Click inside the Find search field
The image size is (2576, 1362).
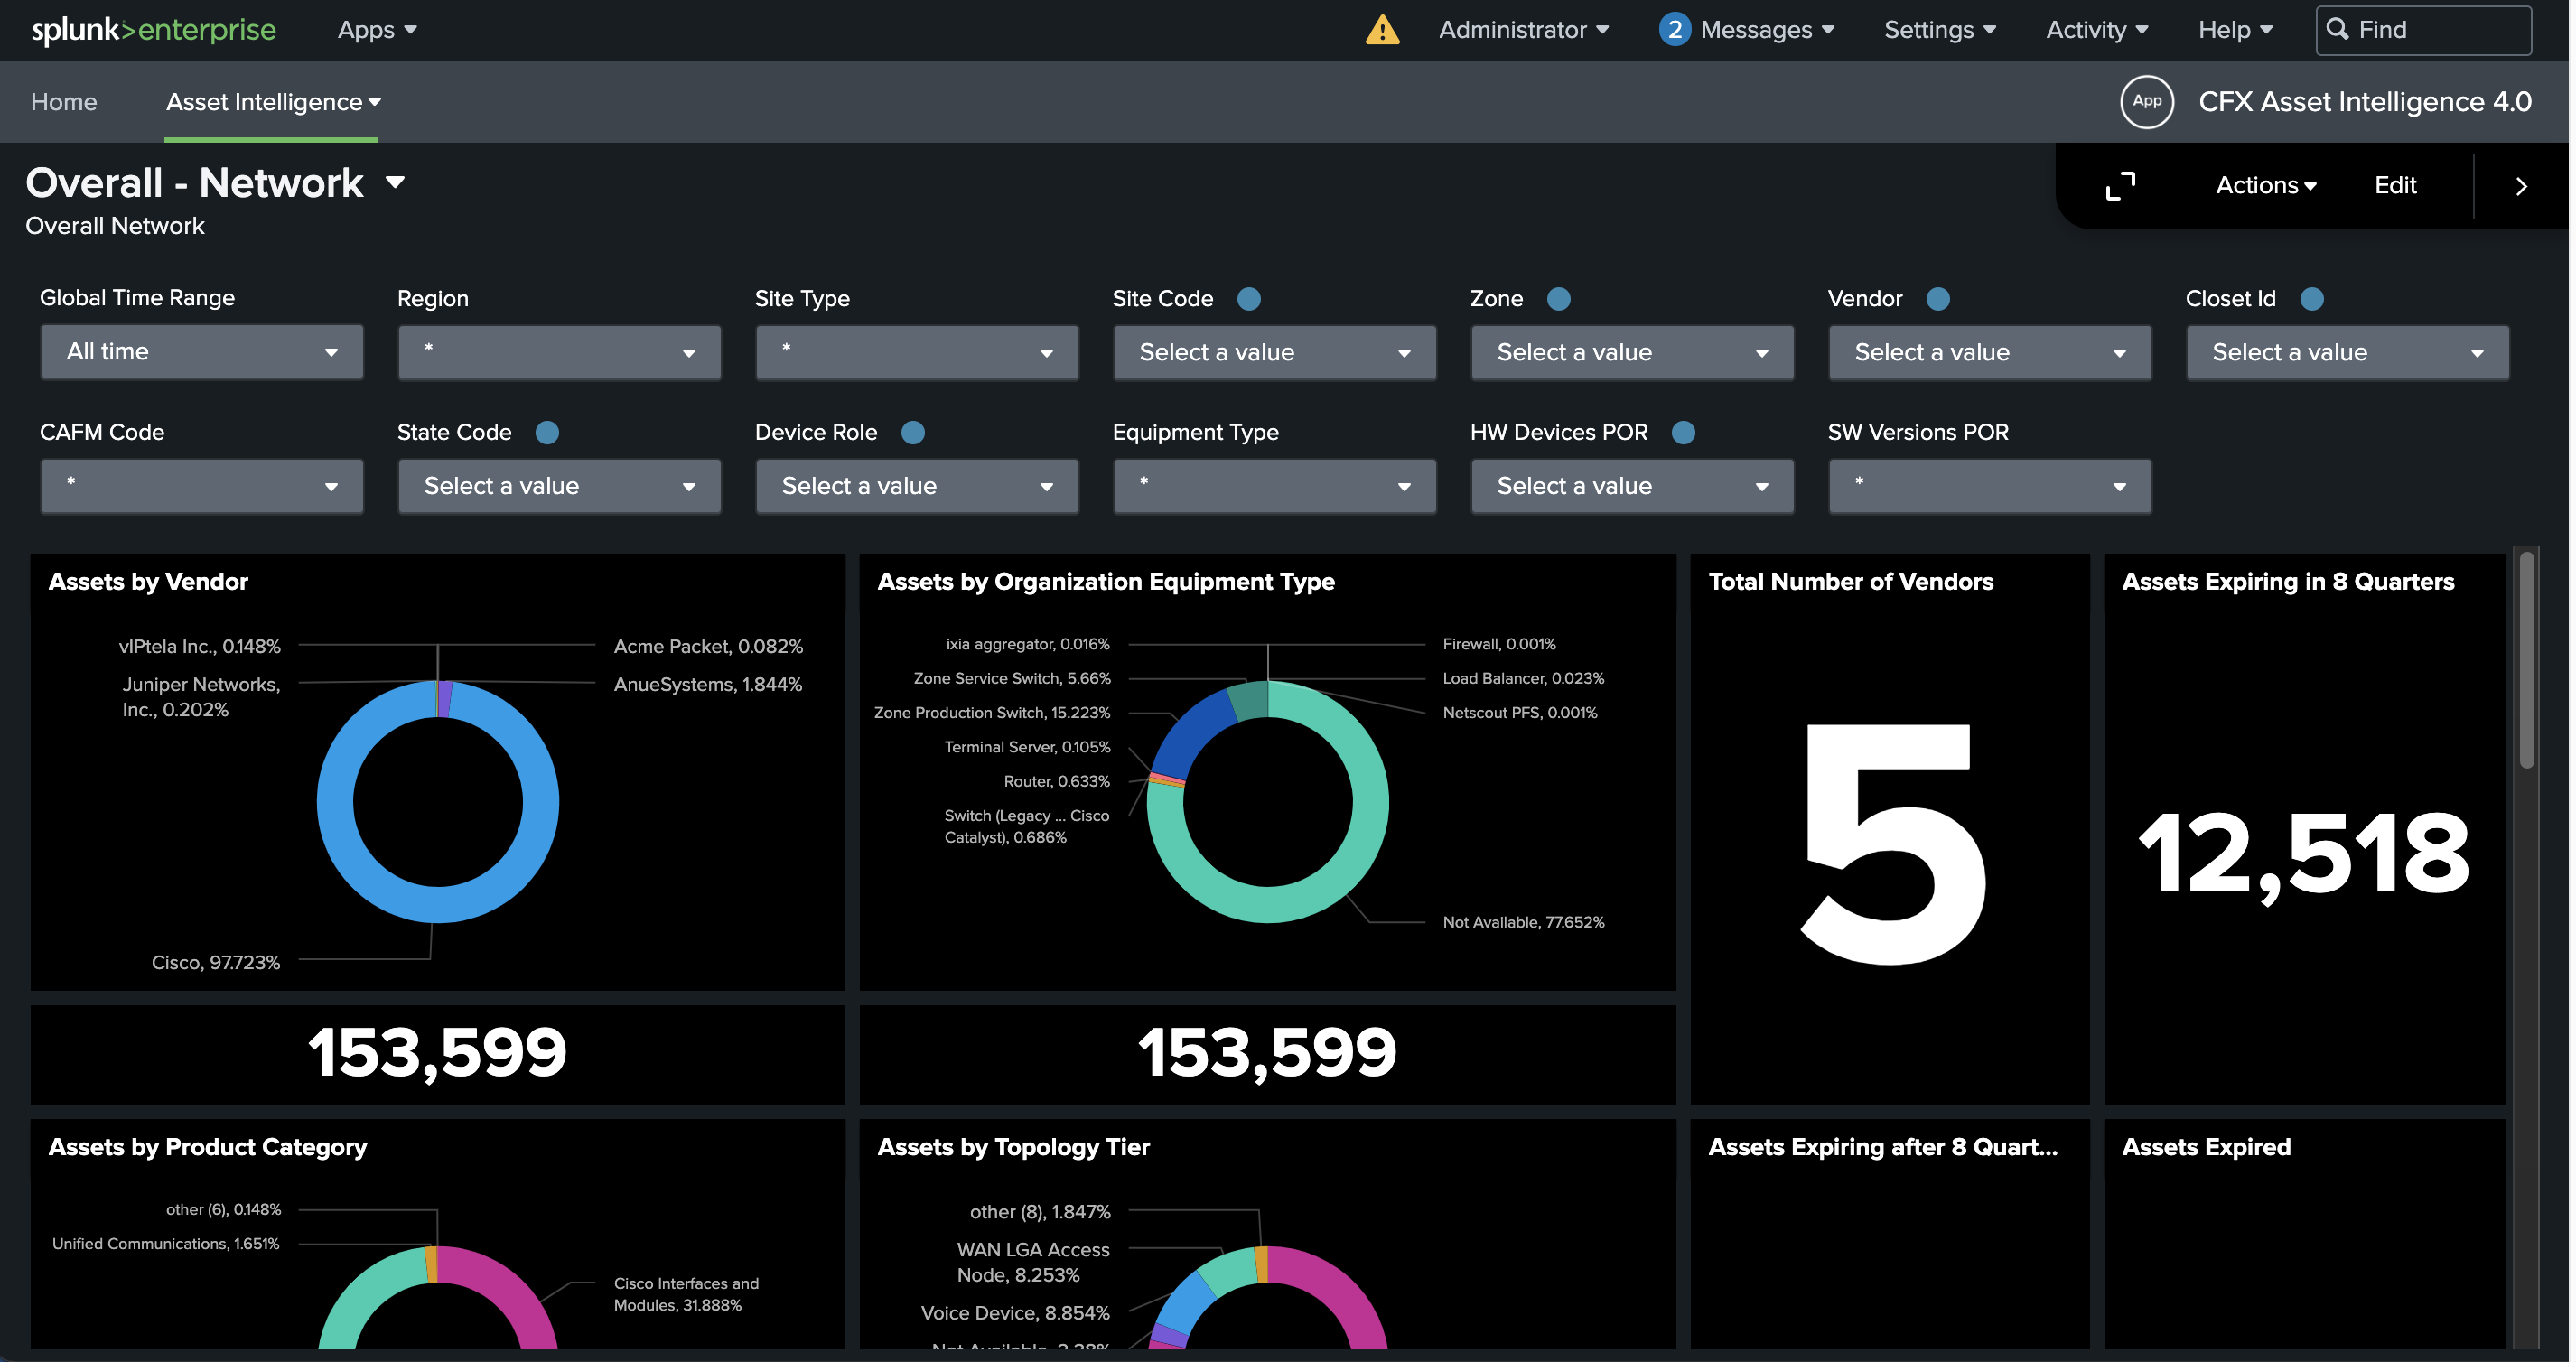pyautogui.click(x=2423, y=30)
